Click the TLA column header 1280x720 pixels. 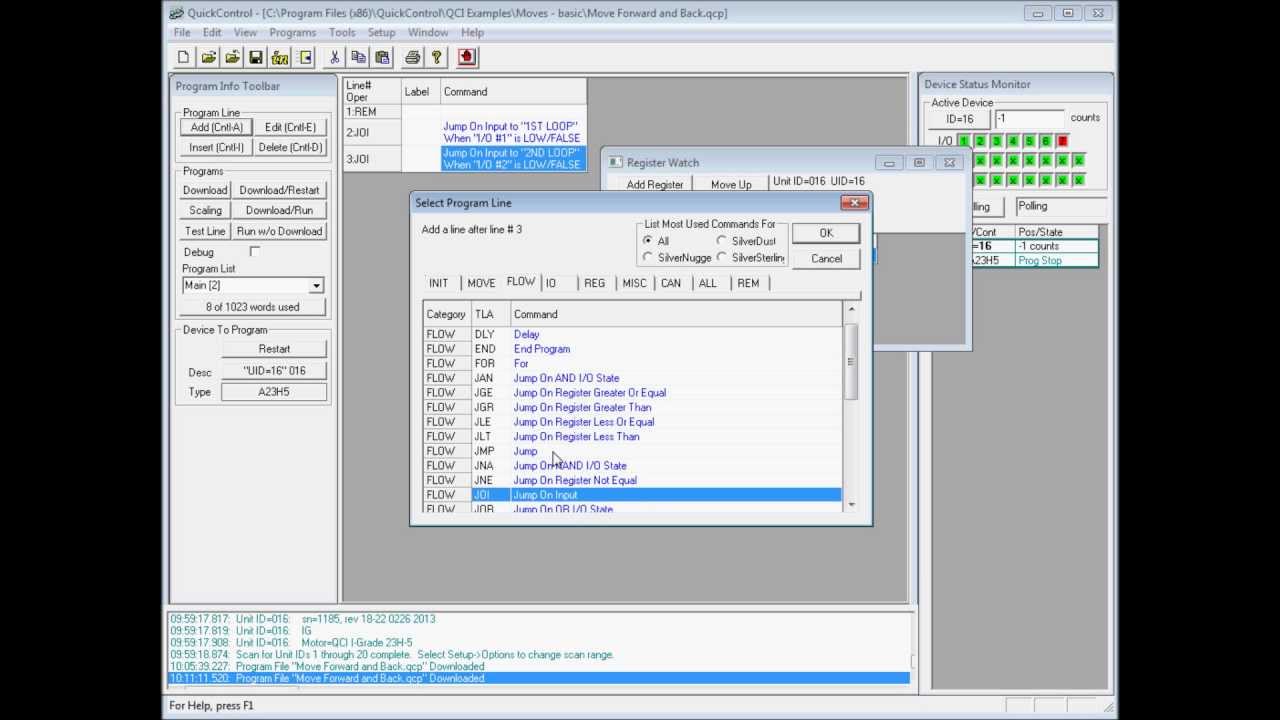click(490, 314)
